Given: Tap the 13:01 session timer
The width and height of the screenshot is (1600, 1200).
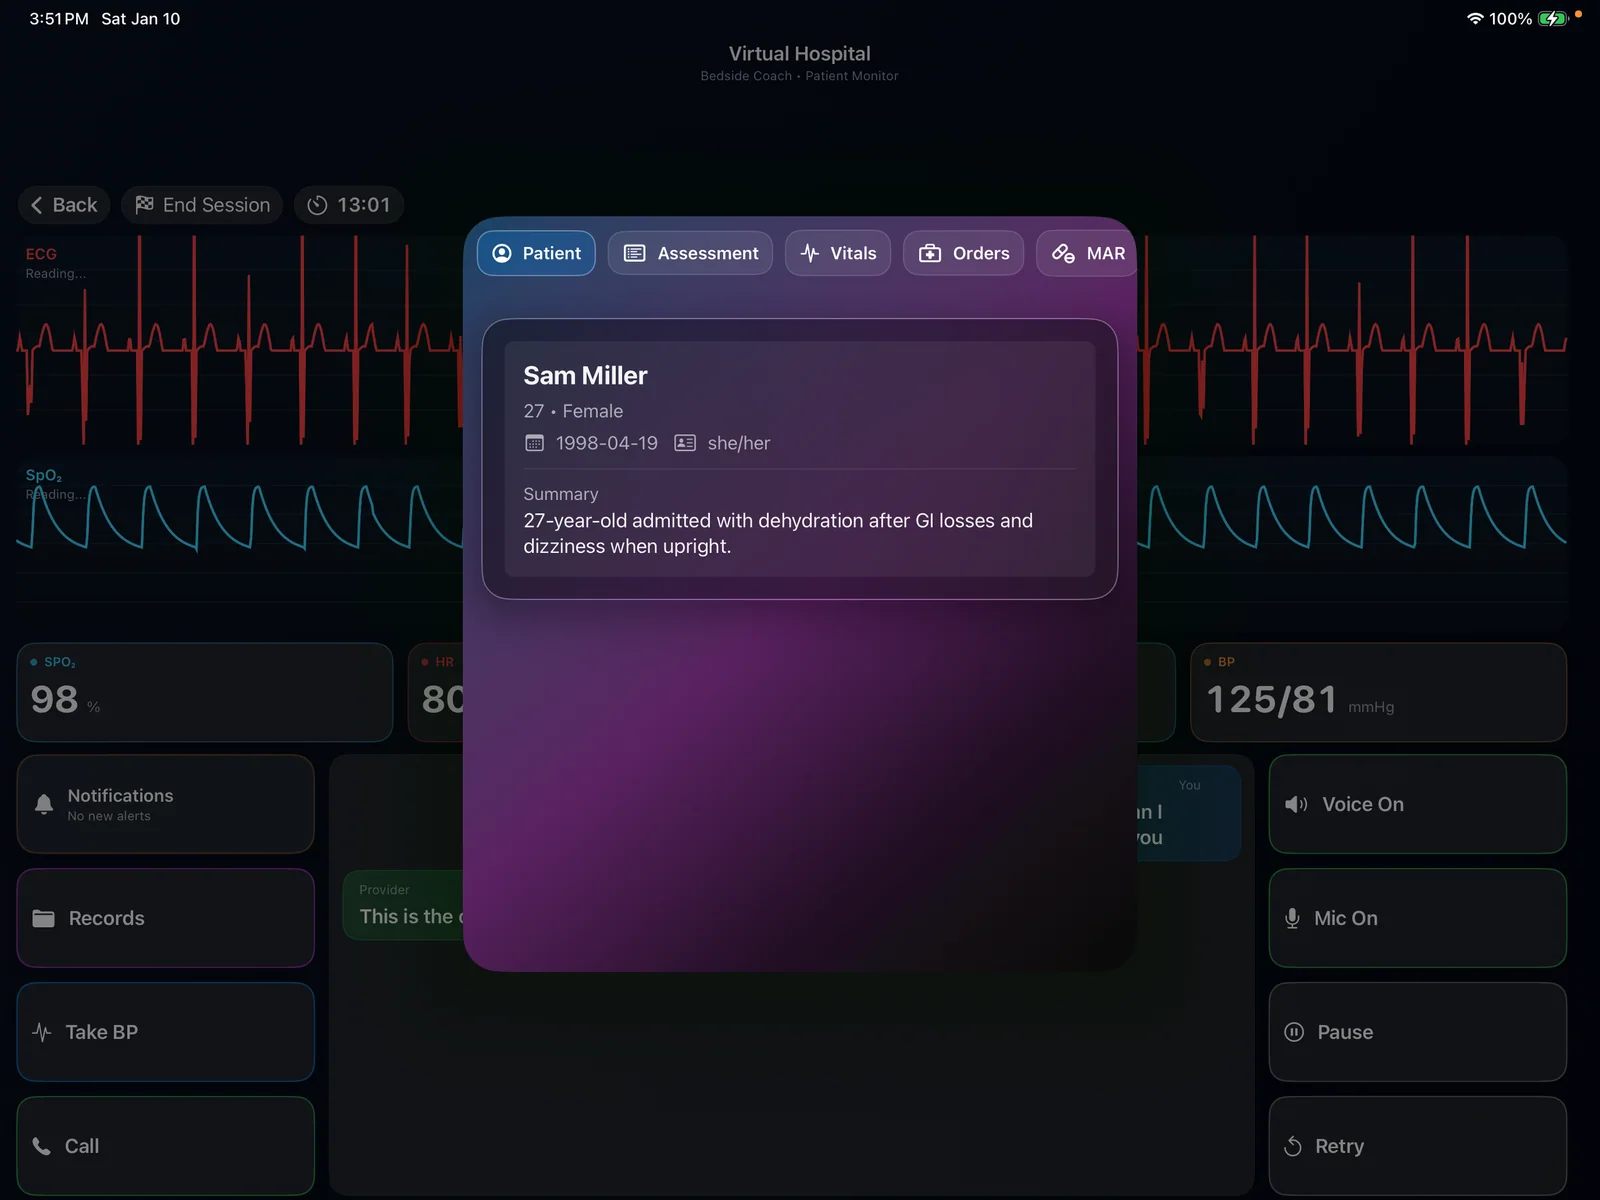Looking at the screenshot, I should click(349, 205).
